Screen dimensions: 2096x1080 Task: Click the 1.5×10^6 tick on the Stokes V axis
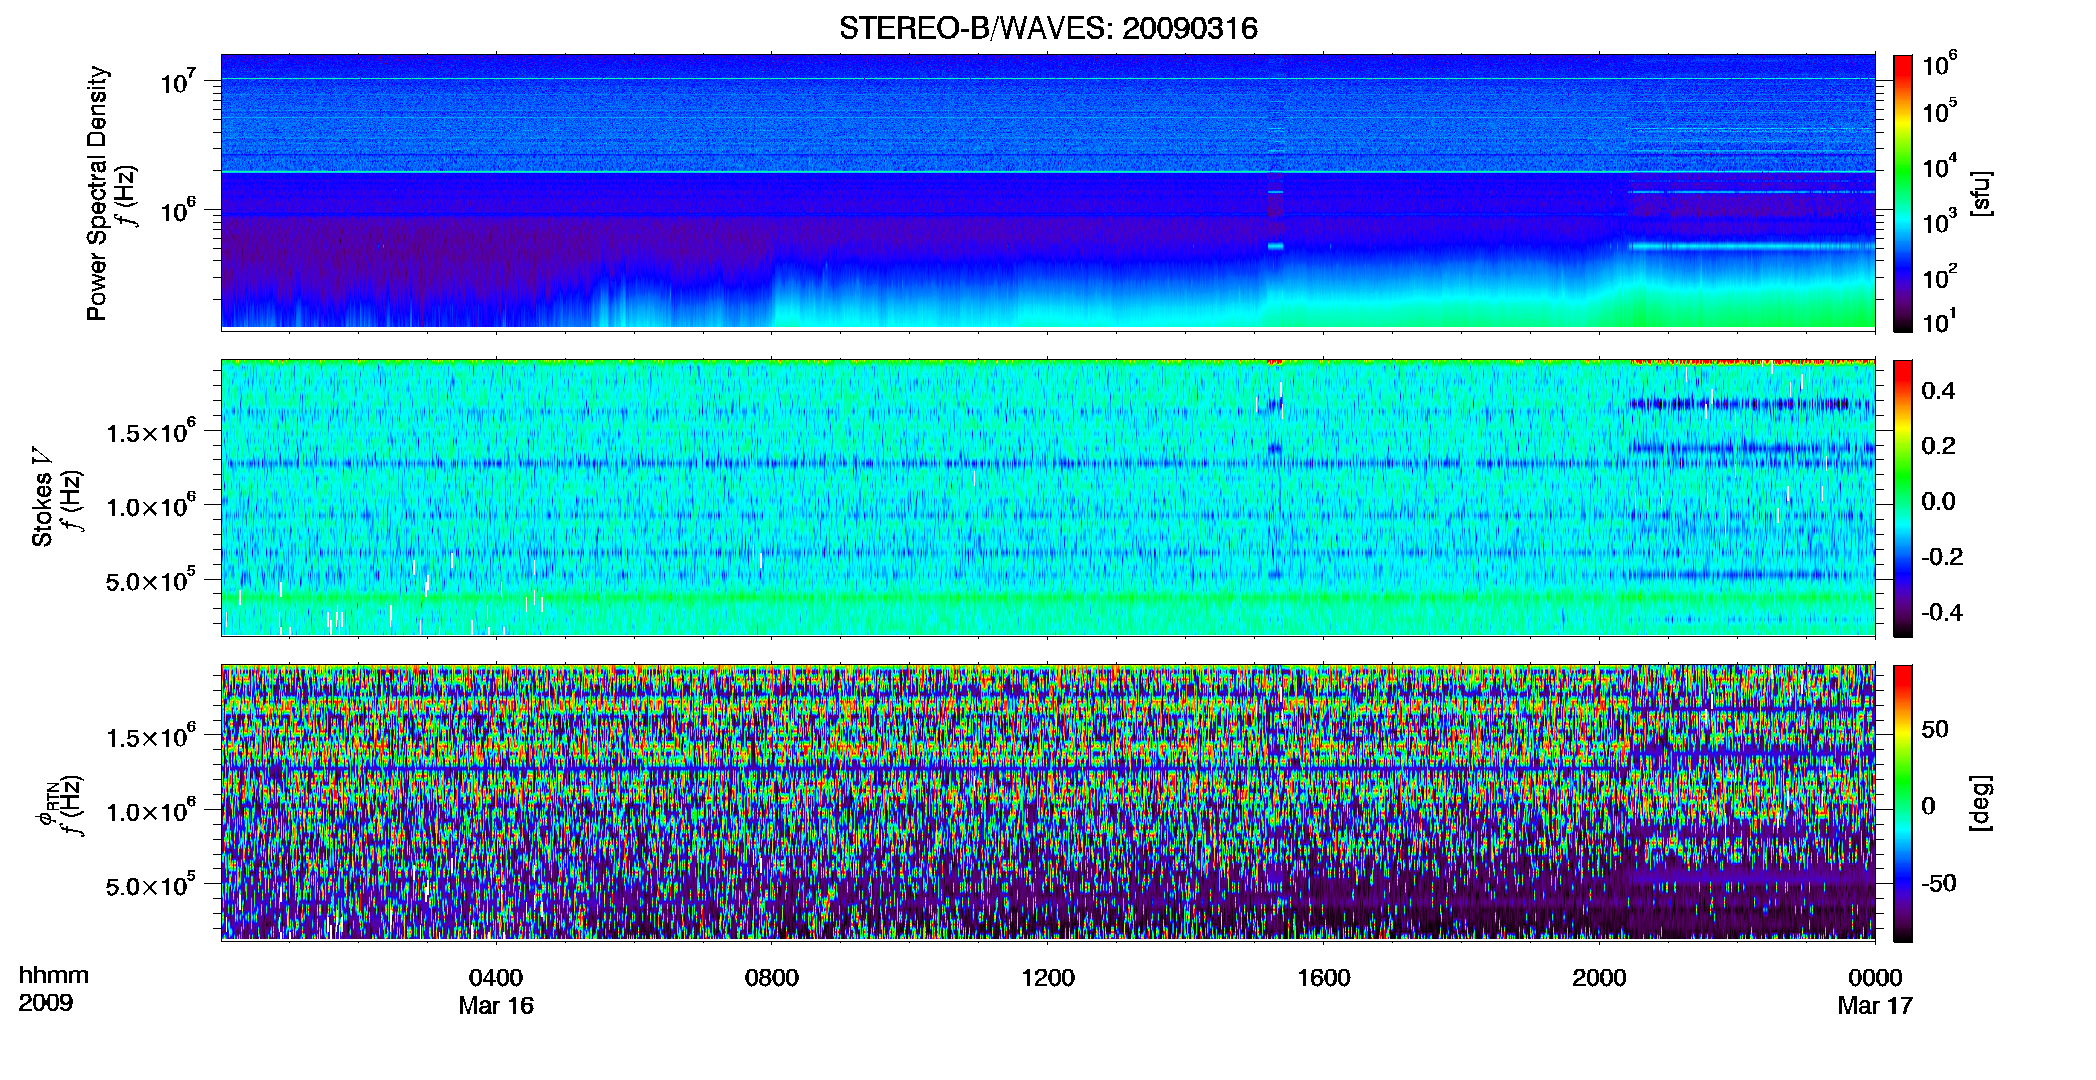pos(150,431)
